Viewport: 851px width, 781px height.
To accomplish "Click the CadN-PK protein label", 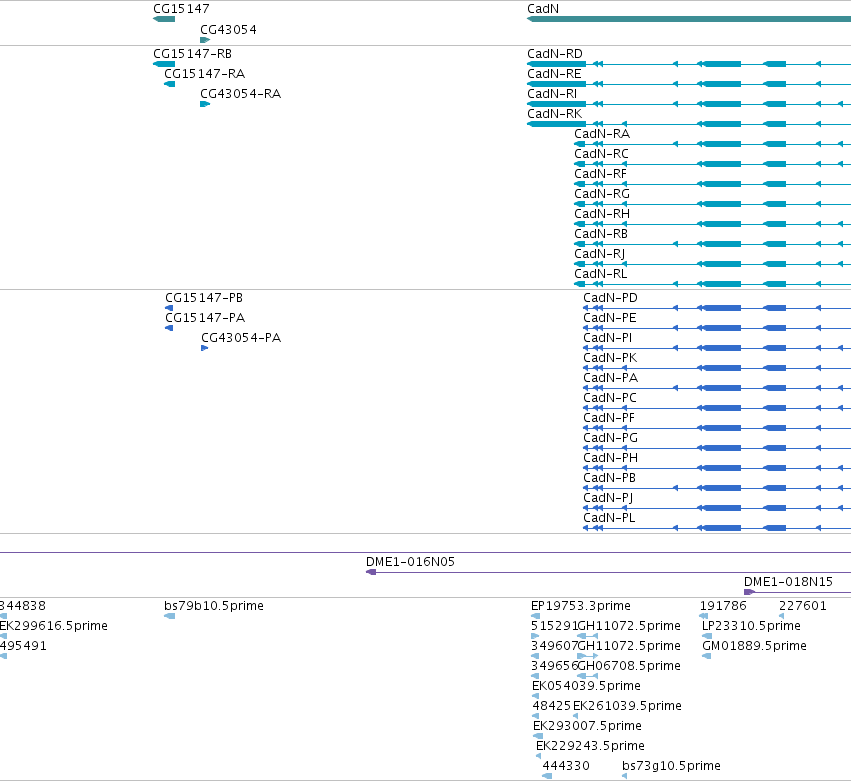I will 611,358.
